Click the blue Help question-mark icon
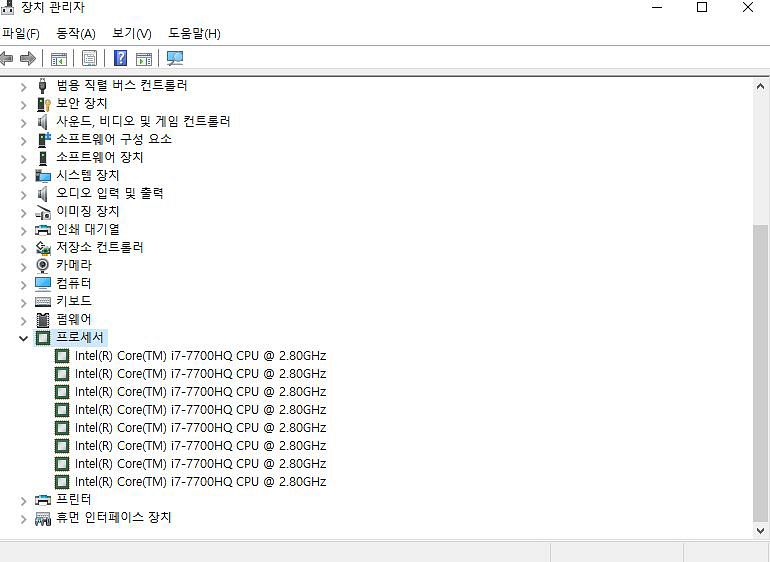The height and width of the screenshot is (562, 770). (x=120, y=58)
